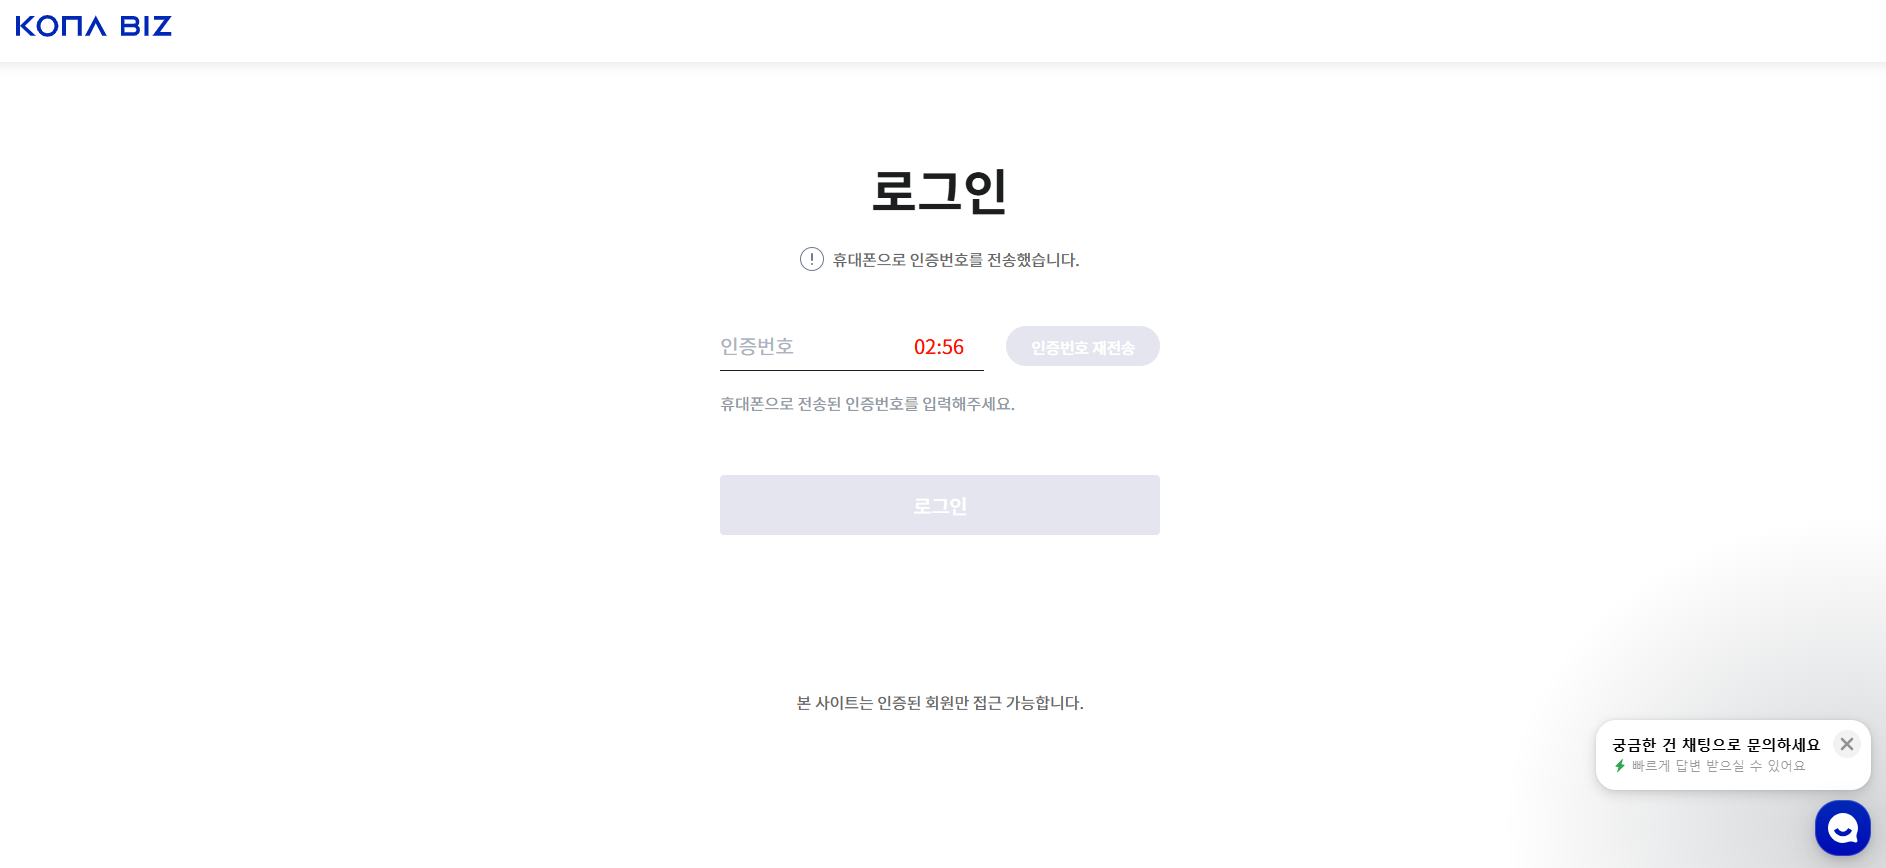Click the green lightning bolt icon
The height and width of the screenshot is (868, 1886).
[1620, 766]
